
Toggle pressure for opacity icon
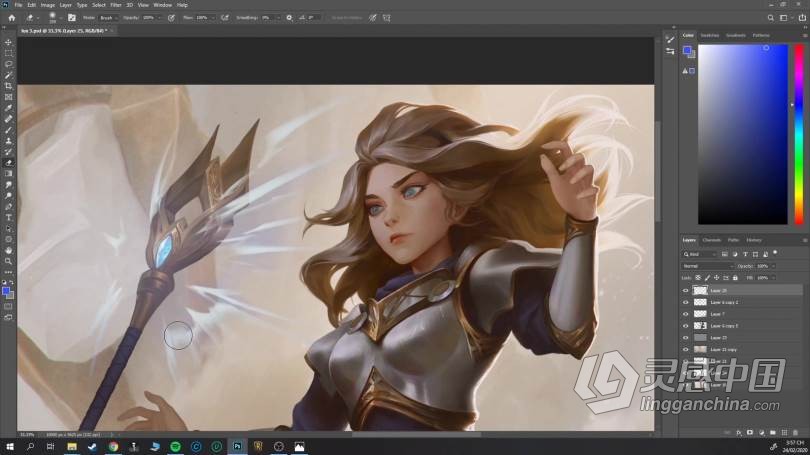click(x=172, y=18)
